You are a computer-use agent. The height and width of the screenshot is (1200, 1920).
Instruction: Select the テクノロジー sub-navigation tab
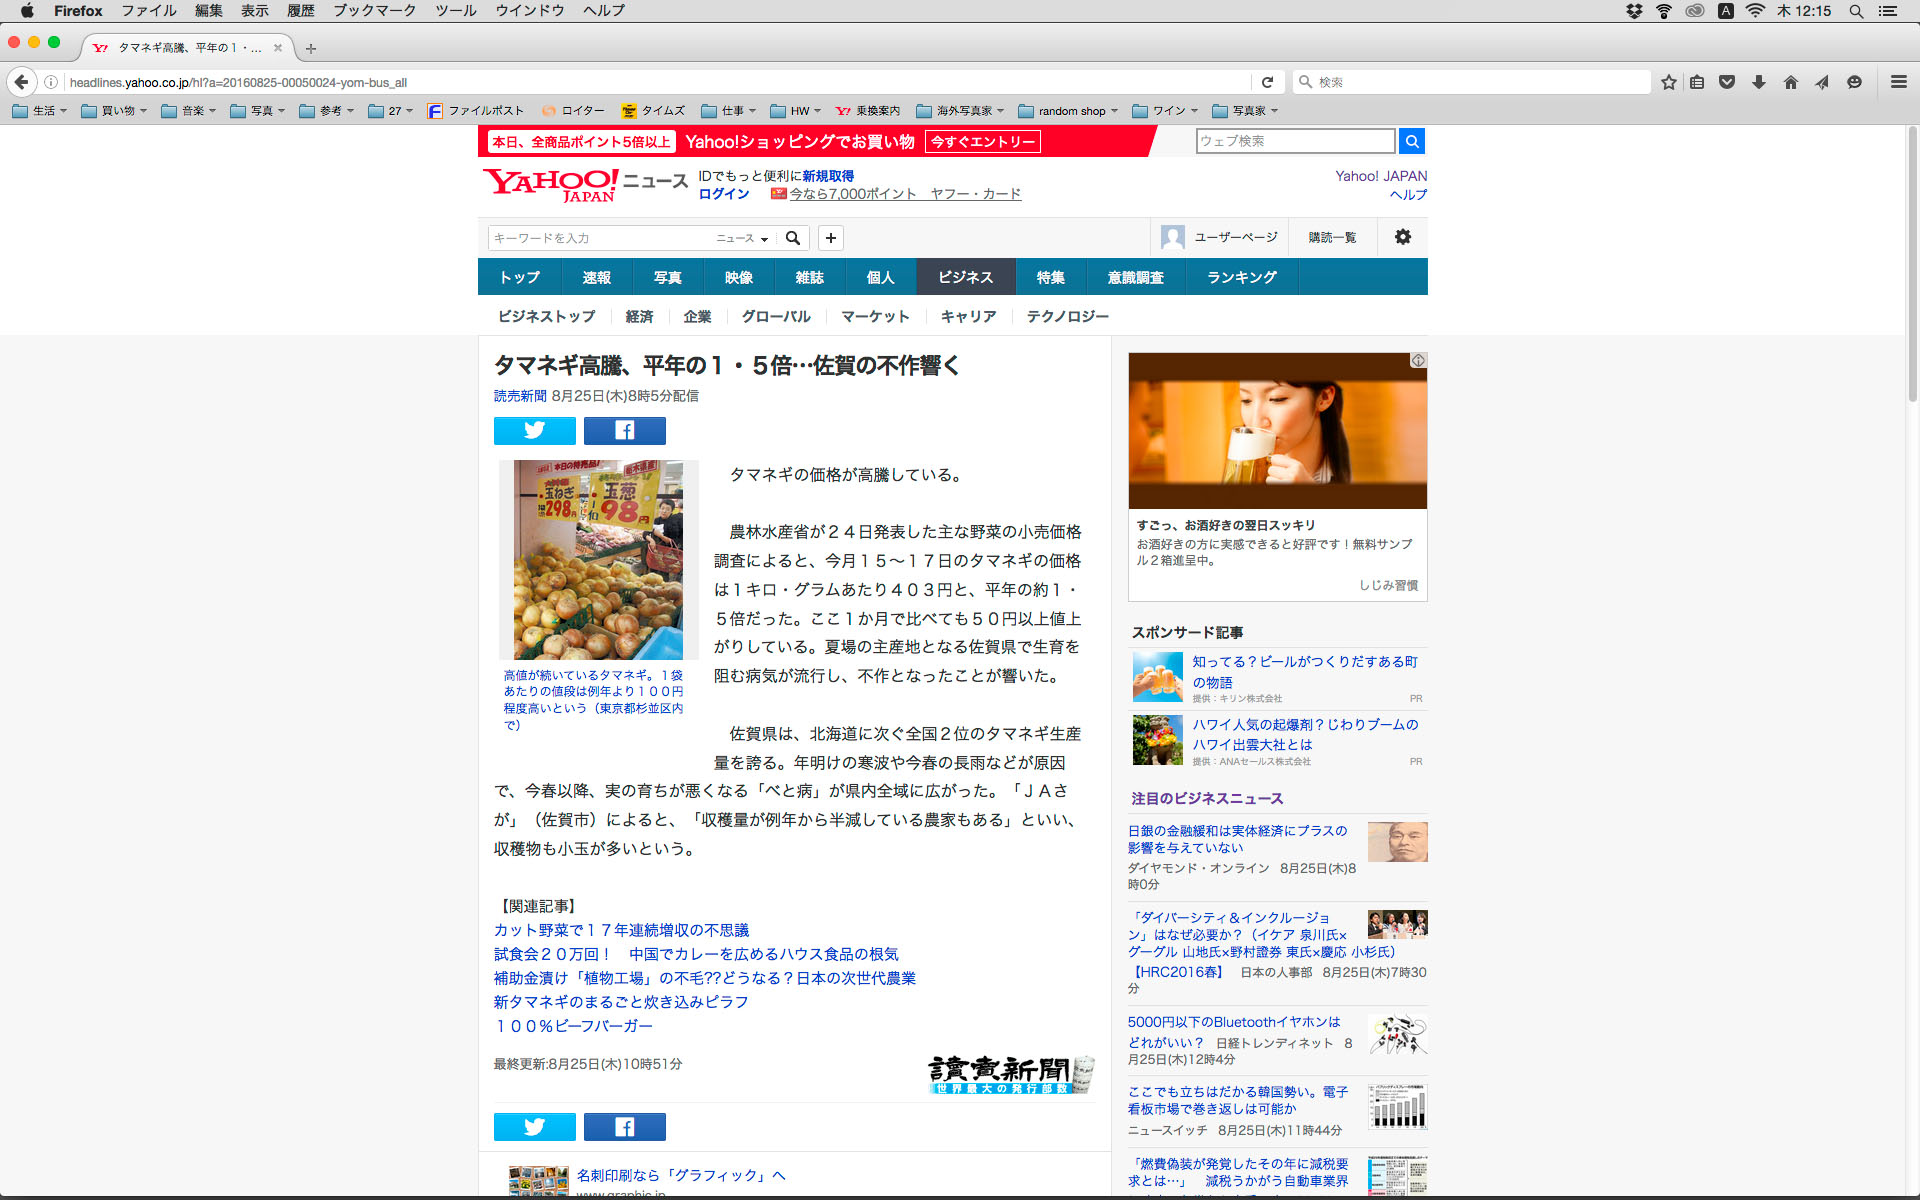point(1067,316)
